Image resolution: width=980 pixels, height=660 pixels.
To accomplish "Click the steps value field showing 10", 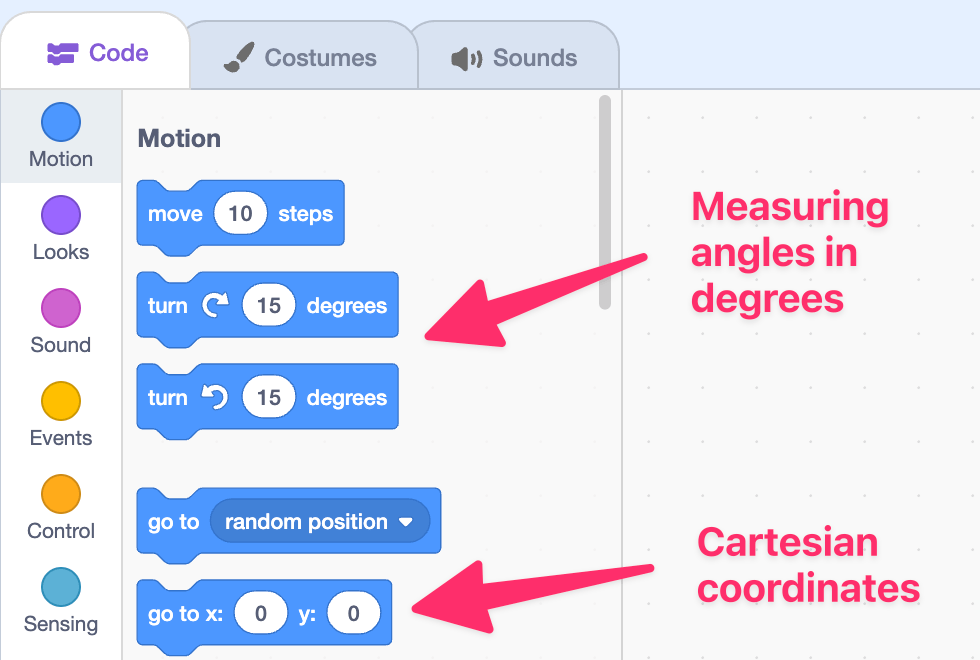I will [240, 214].
